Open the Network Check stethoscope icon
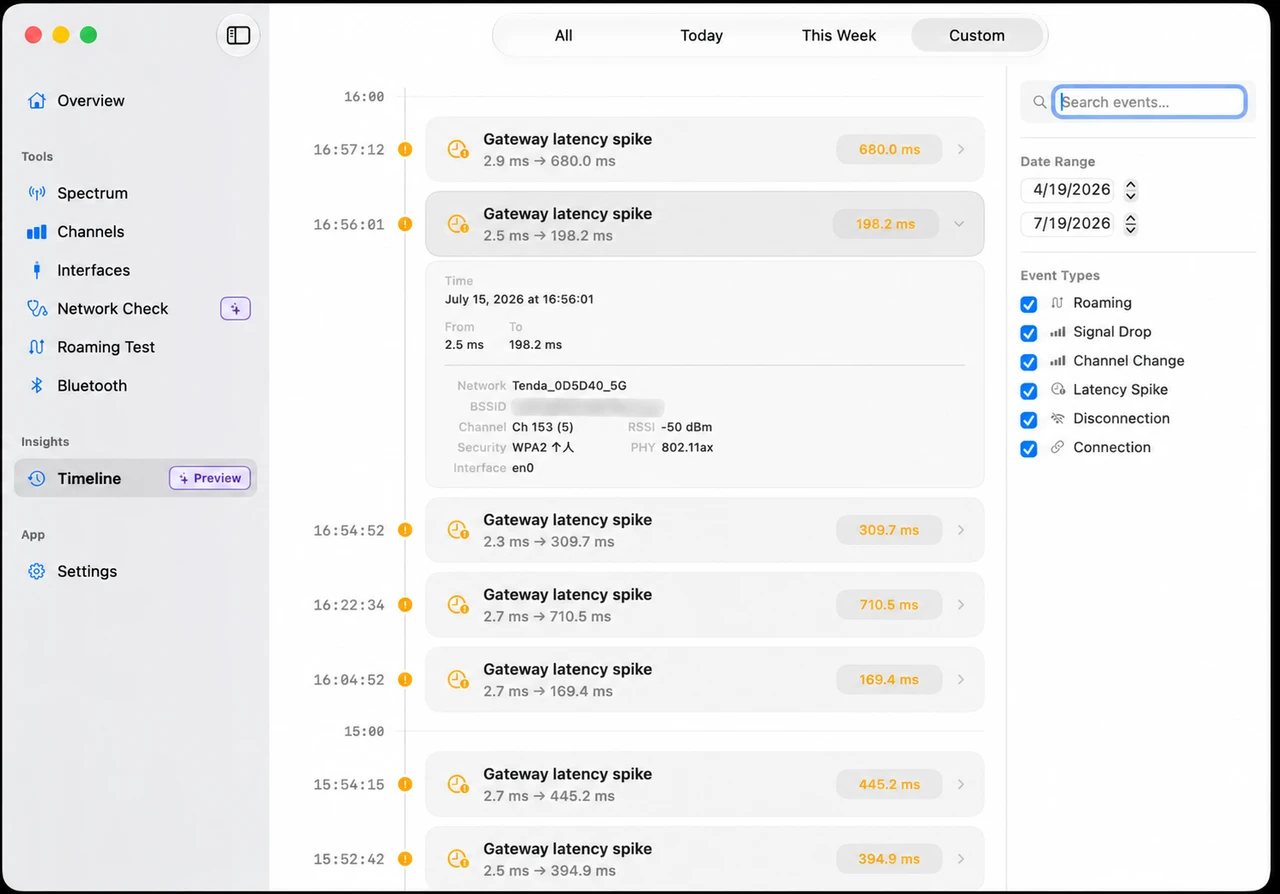 click(37, 309)
